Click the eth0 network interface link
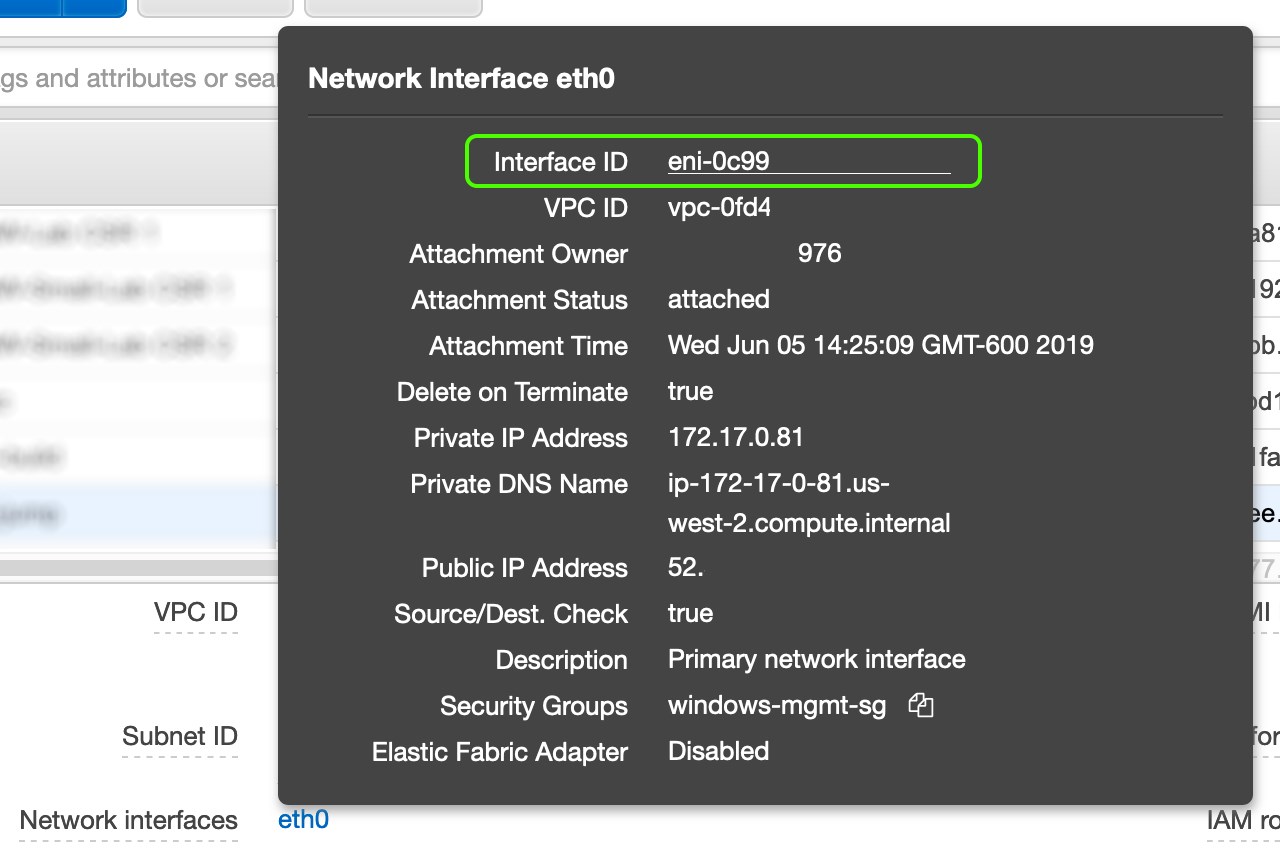Viewport: 1280px width, 856px height. pos(304,820)
